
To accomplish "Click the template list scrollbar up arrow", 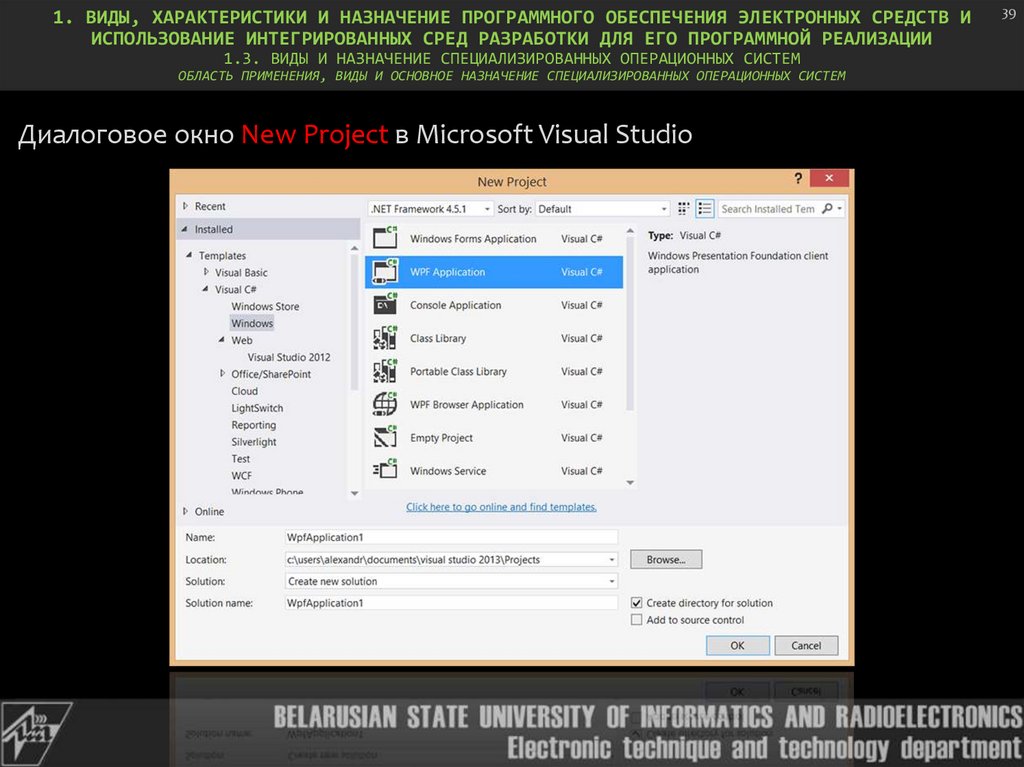I will tap(630, 231).
